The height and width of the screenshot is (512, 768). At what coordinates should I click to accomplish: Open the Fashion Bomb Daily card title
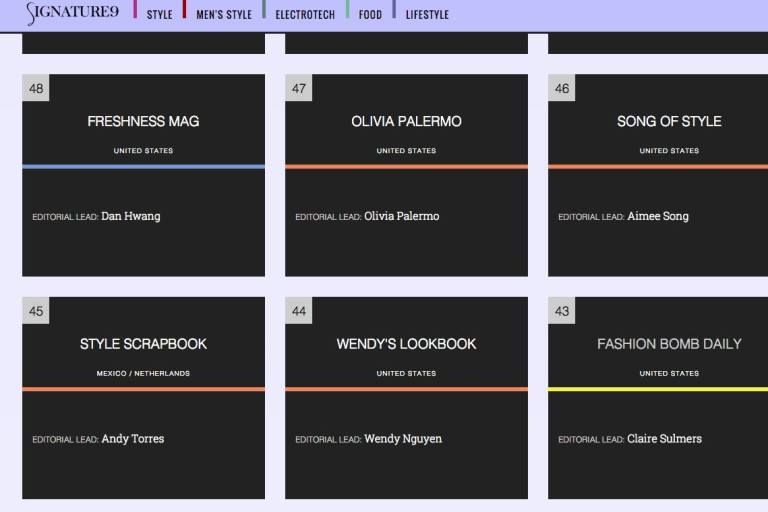click(669, 344)
